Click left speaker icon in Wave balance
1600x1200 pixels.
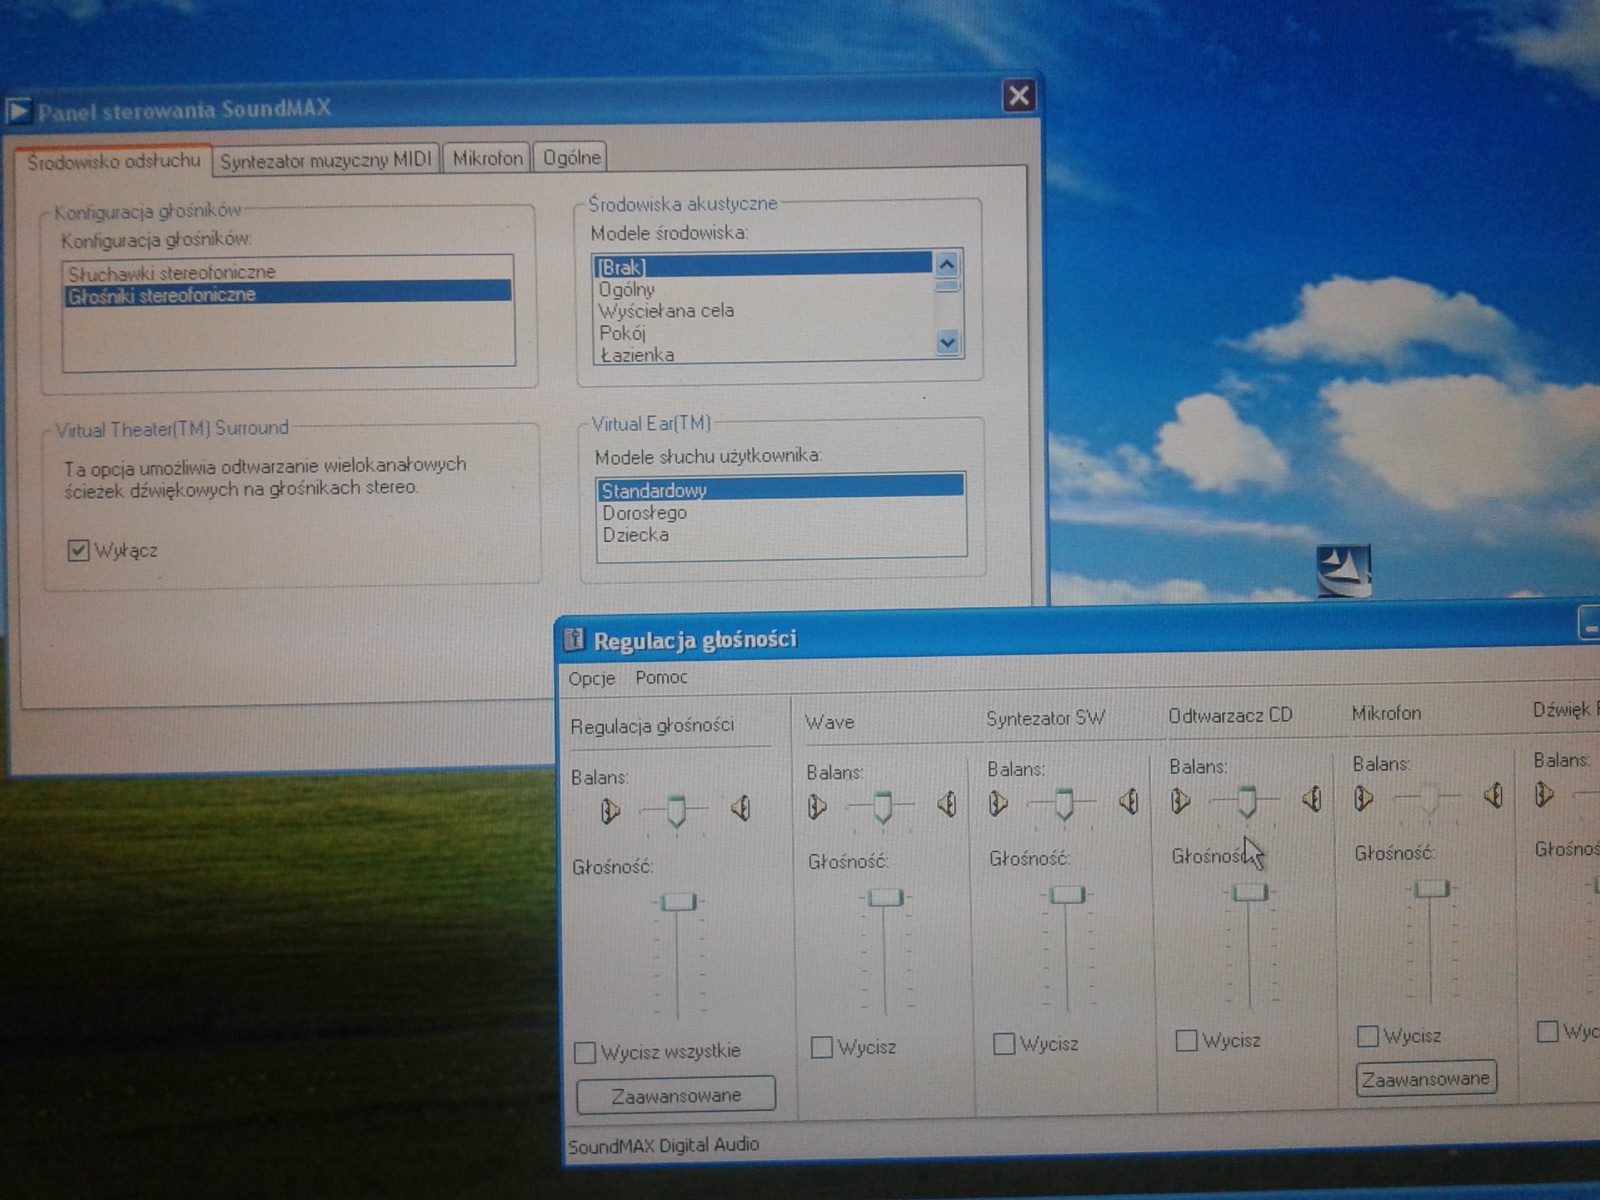[817, 805]
